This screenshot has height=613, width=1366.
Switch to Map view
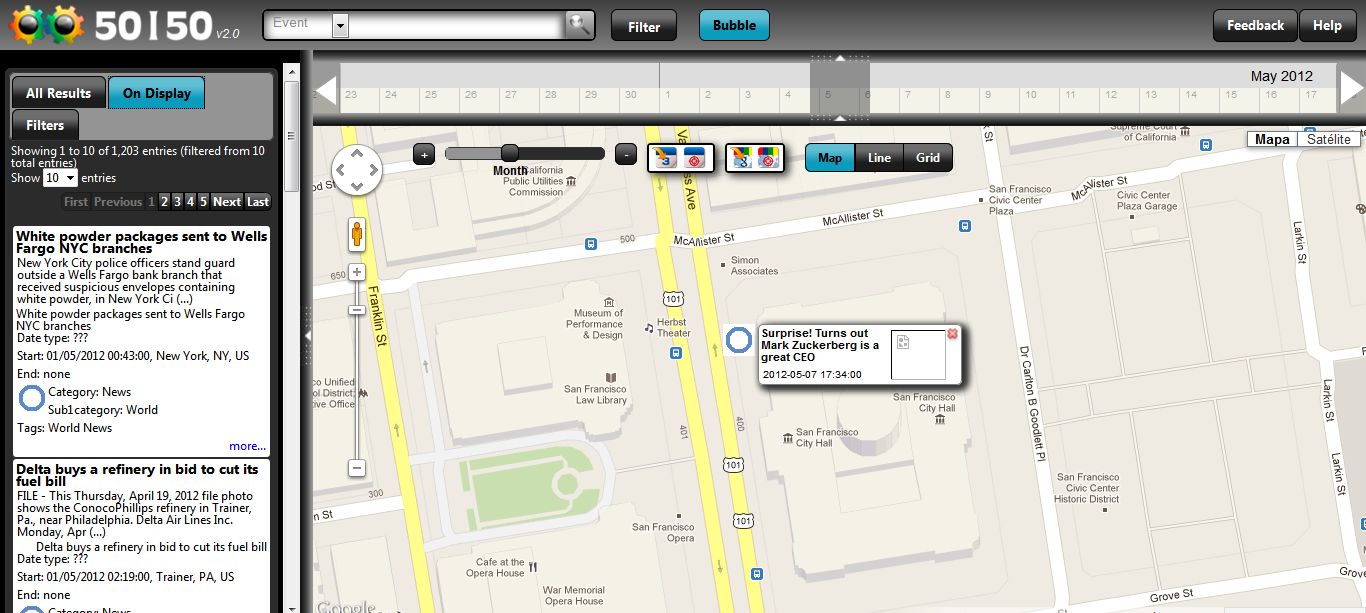830,158
